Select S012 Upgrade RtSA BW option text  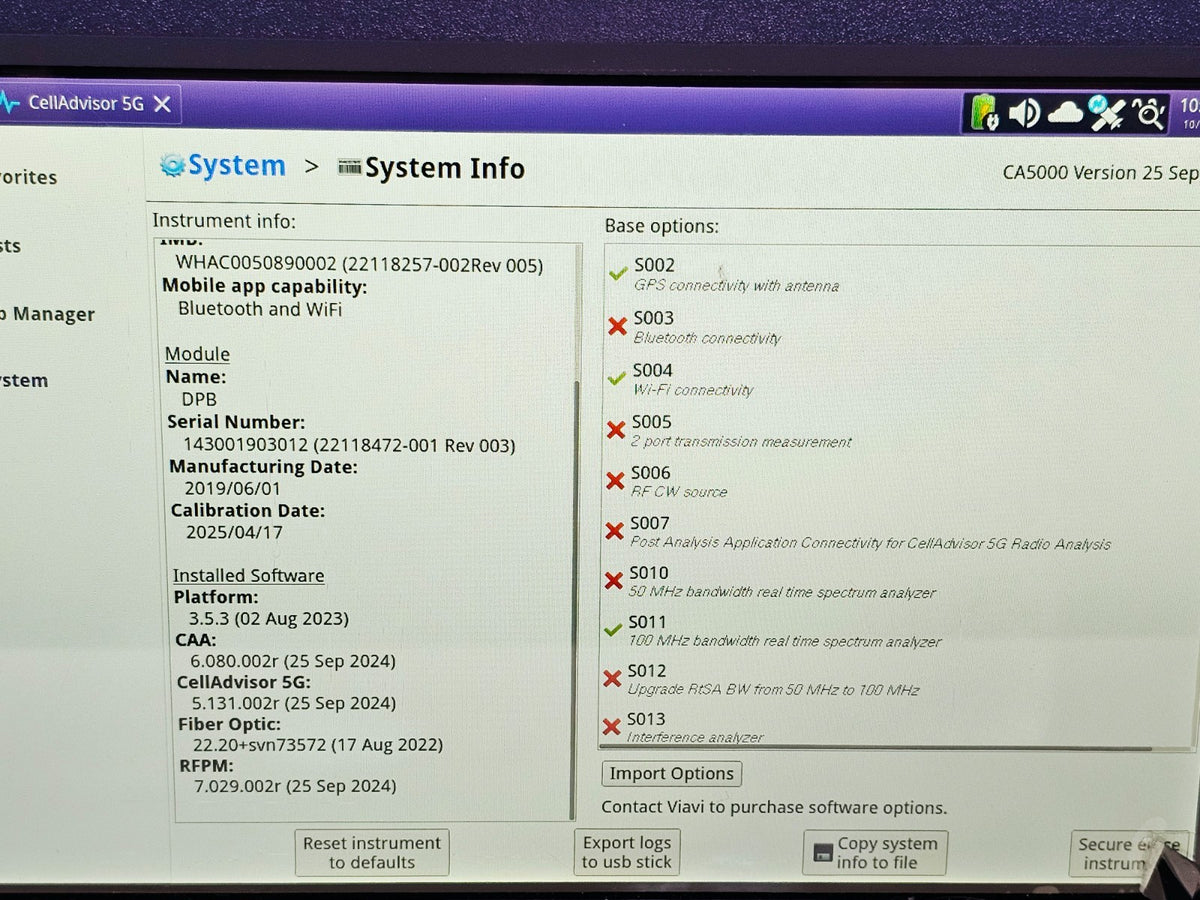773,679
